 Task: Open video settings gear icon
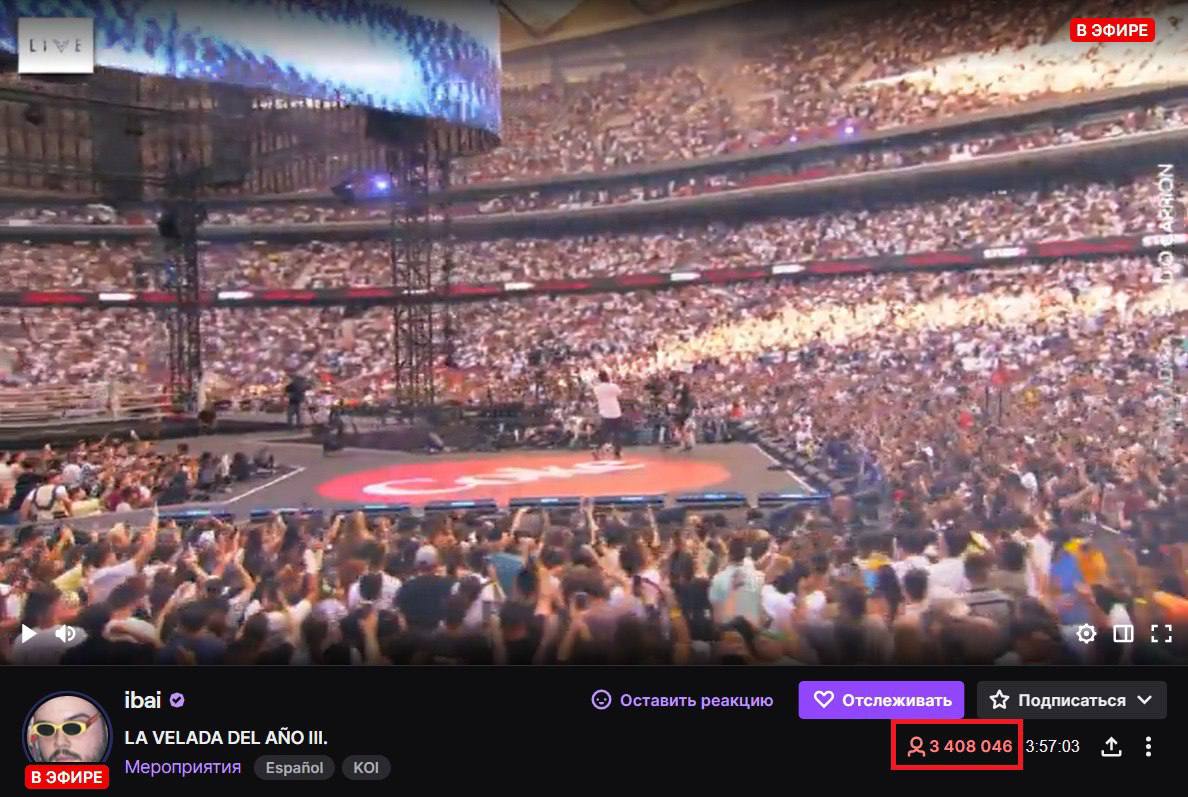[x=1086, y=633]
